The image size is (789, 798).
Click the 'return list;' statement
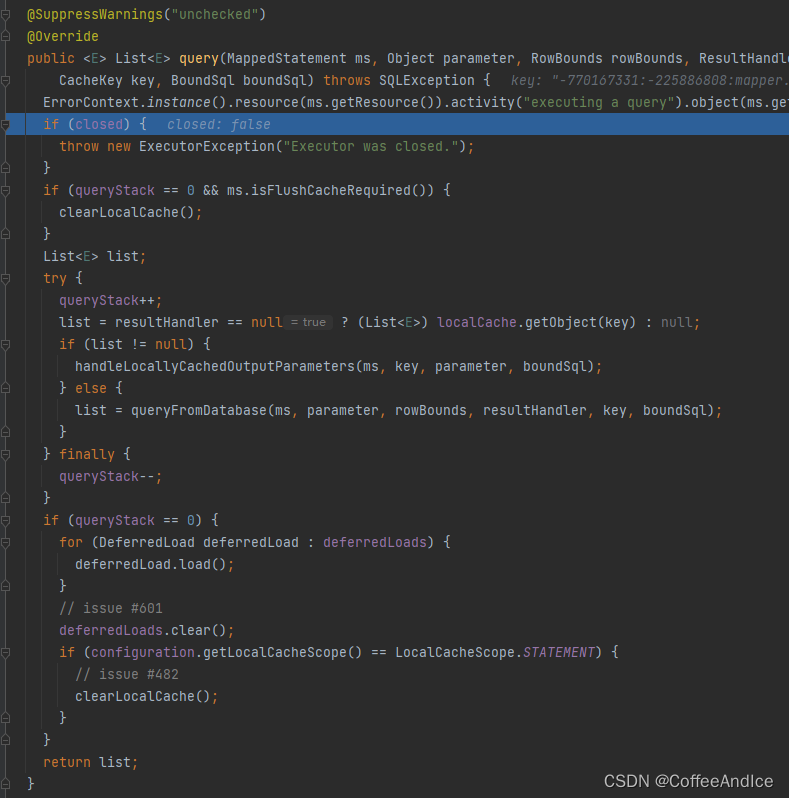91,762
